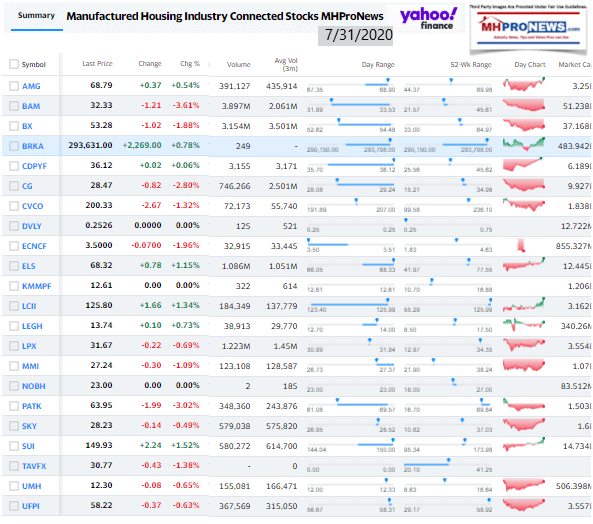Viewport: 593px width, 524px height.
Task: Check the LPX row checkbox
Action: 14,346
